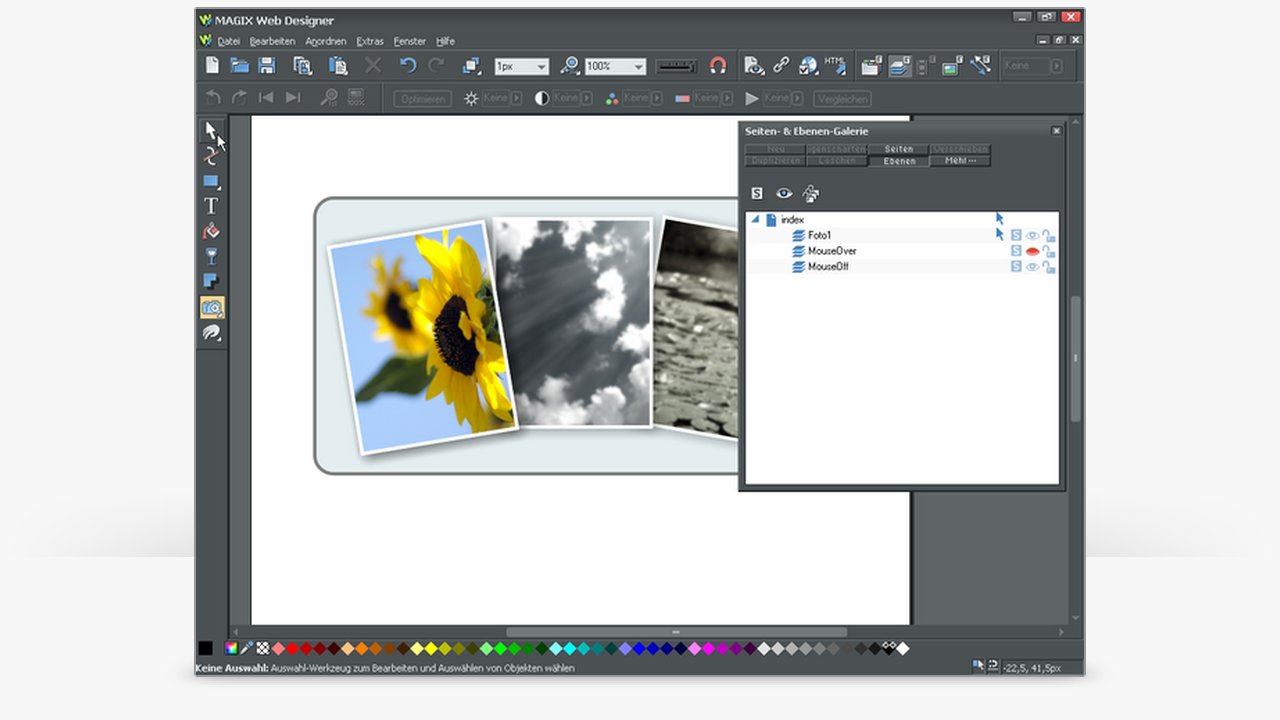Click the Paste clipboard icon

(x=338, y=66)
